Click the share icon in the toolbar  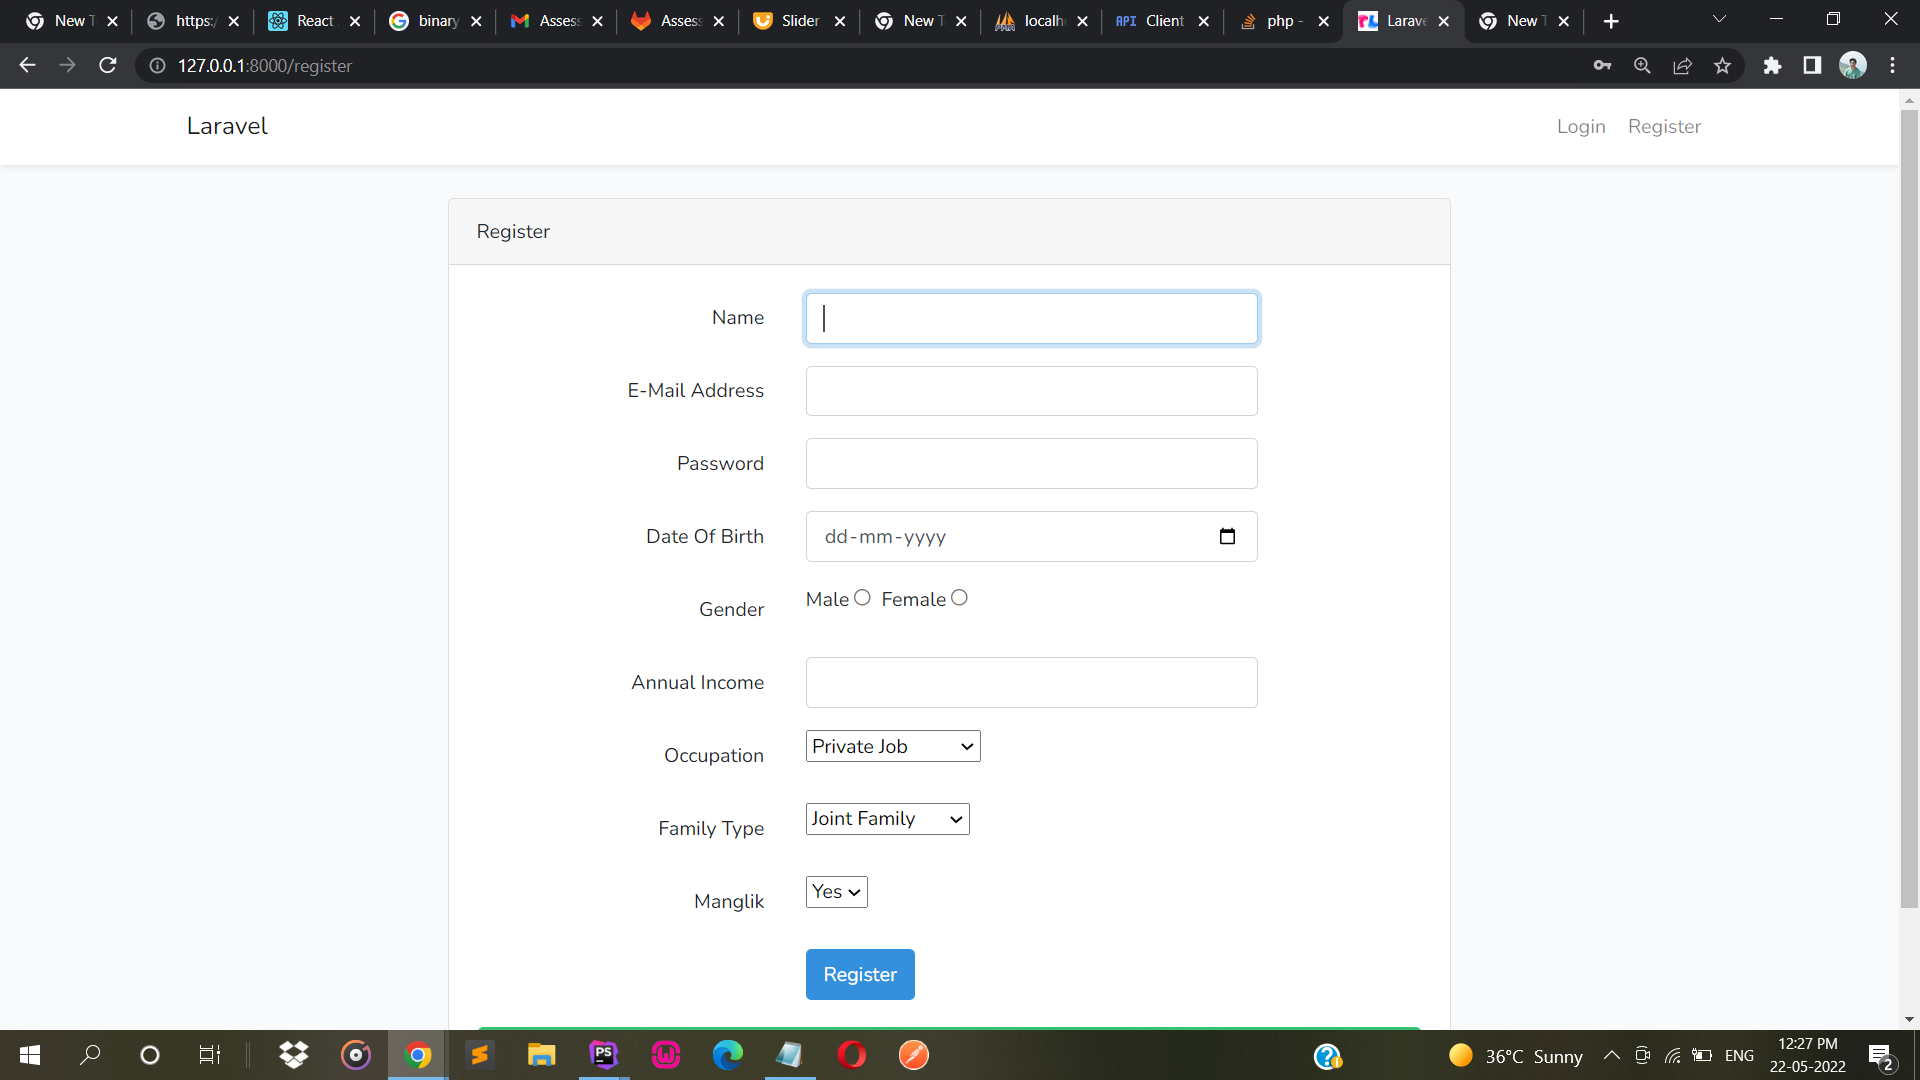[x=1682, y=66]
